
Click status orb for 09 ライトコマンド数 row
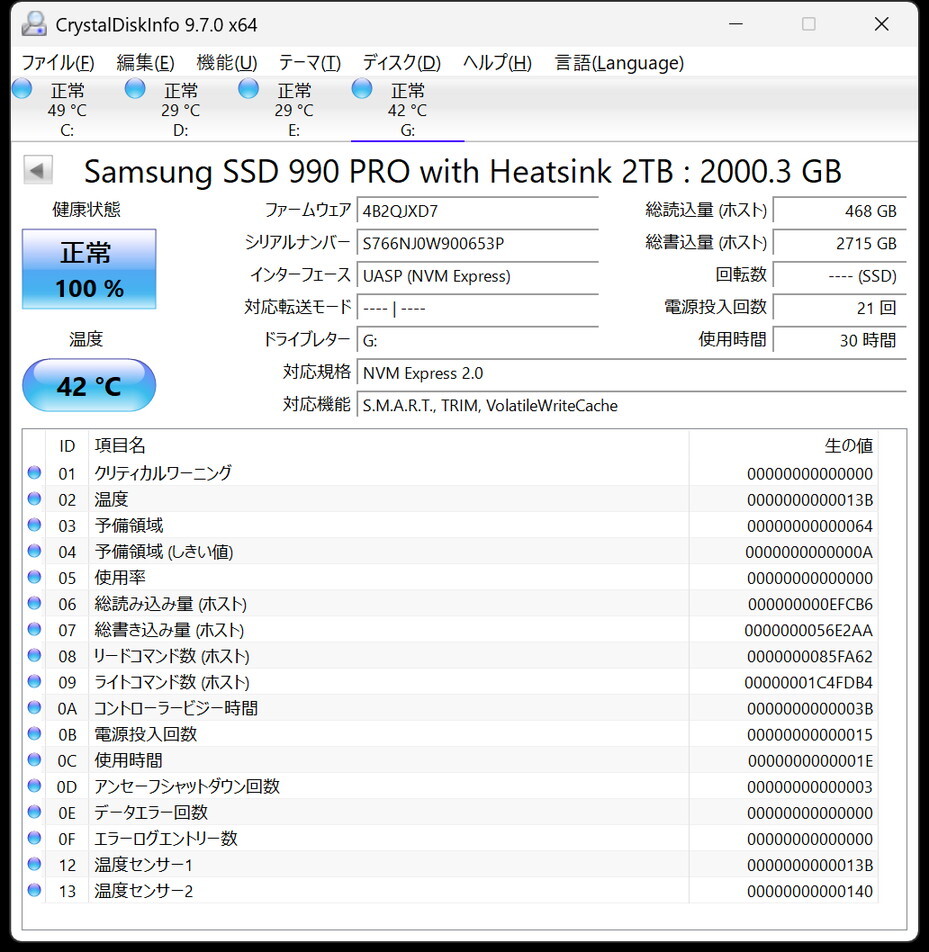pyautogui.click(x=35, y=681)
